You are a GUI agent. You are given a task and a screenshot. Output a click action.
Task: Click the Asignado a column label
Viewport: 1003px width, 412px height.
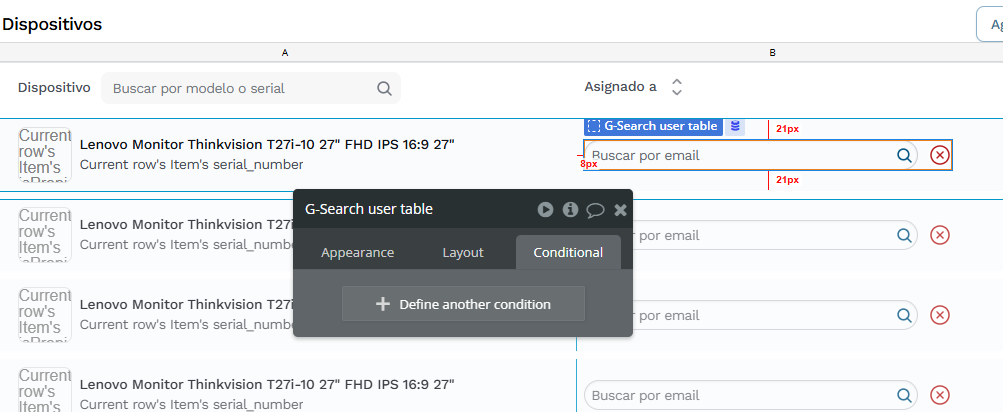[x=620, y=87]
